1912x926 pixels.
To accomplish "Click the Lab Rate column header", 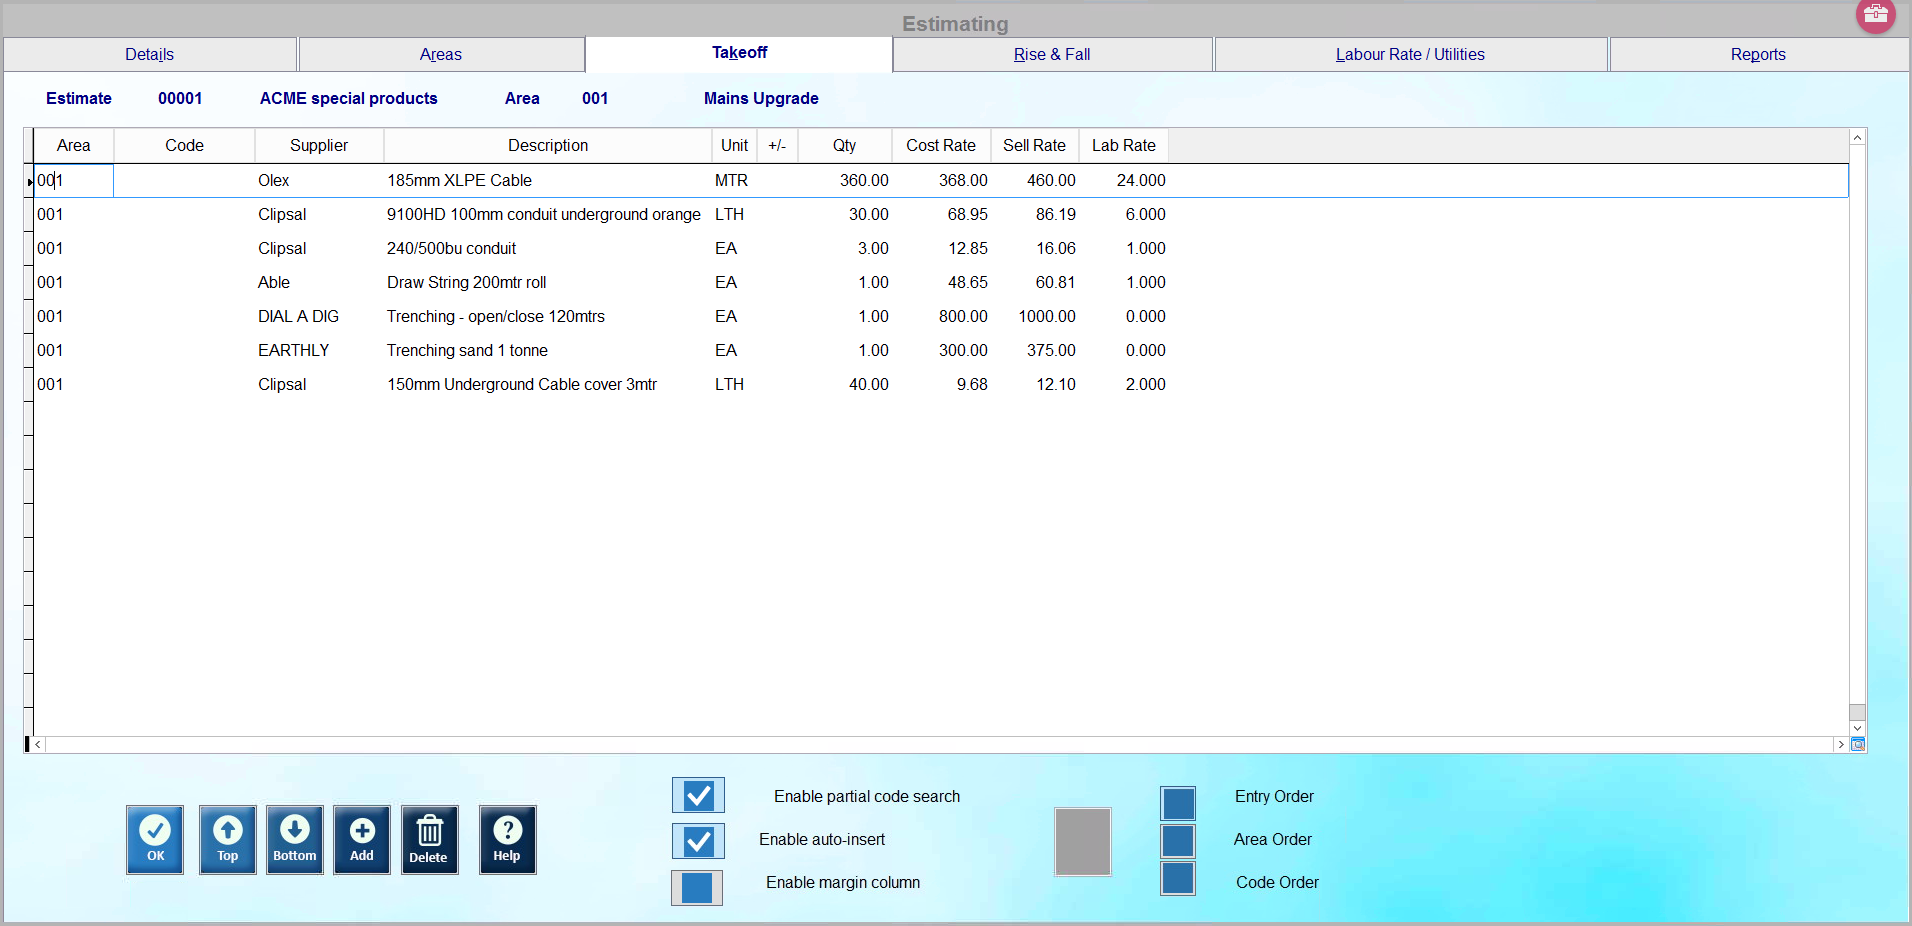I will 1123,145.
